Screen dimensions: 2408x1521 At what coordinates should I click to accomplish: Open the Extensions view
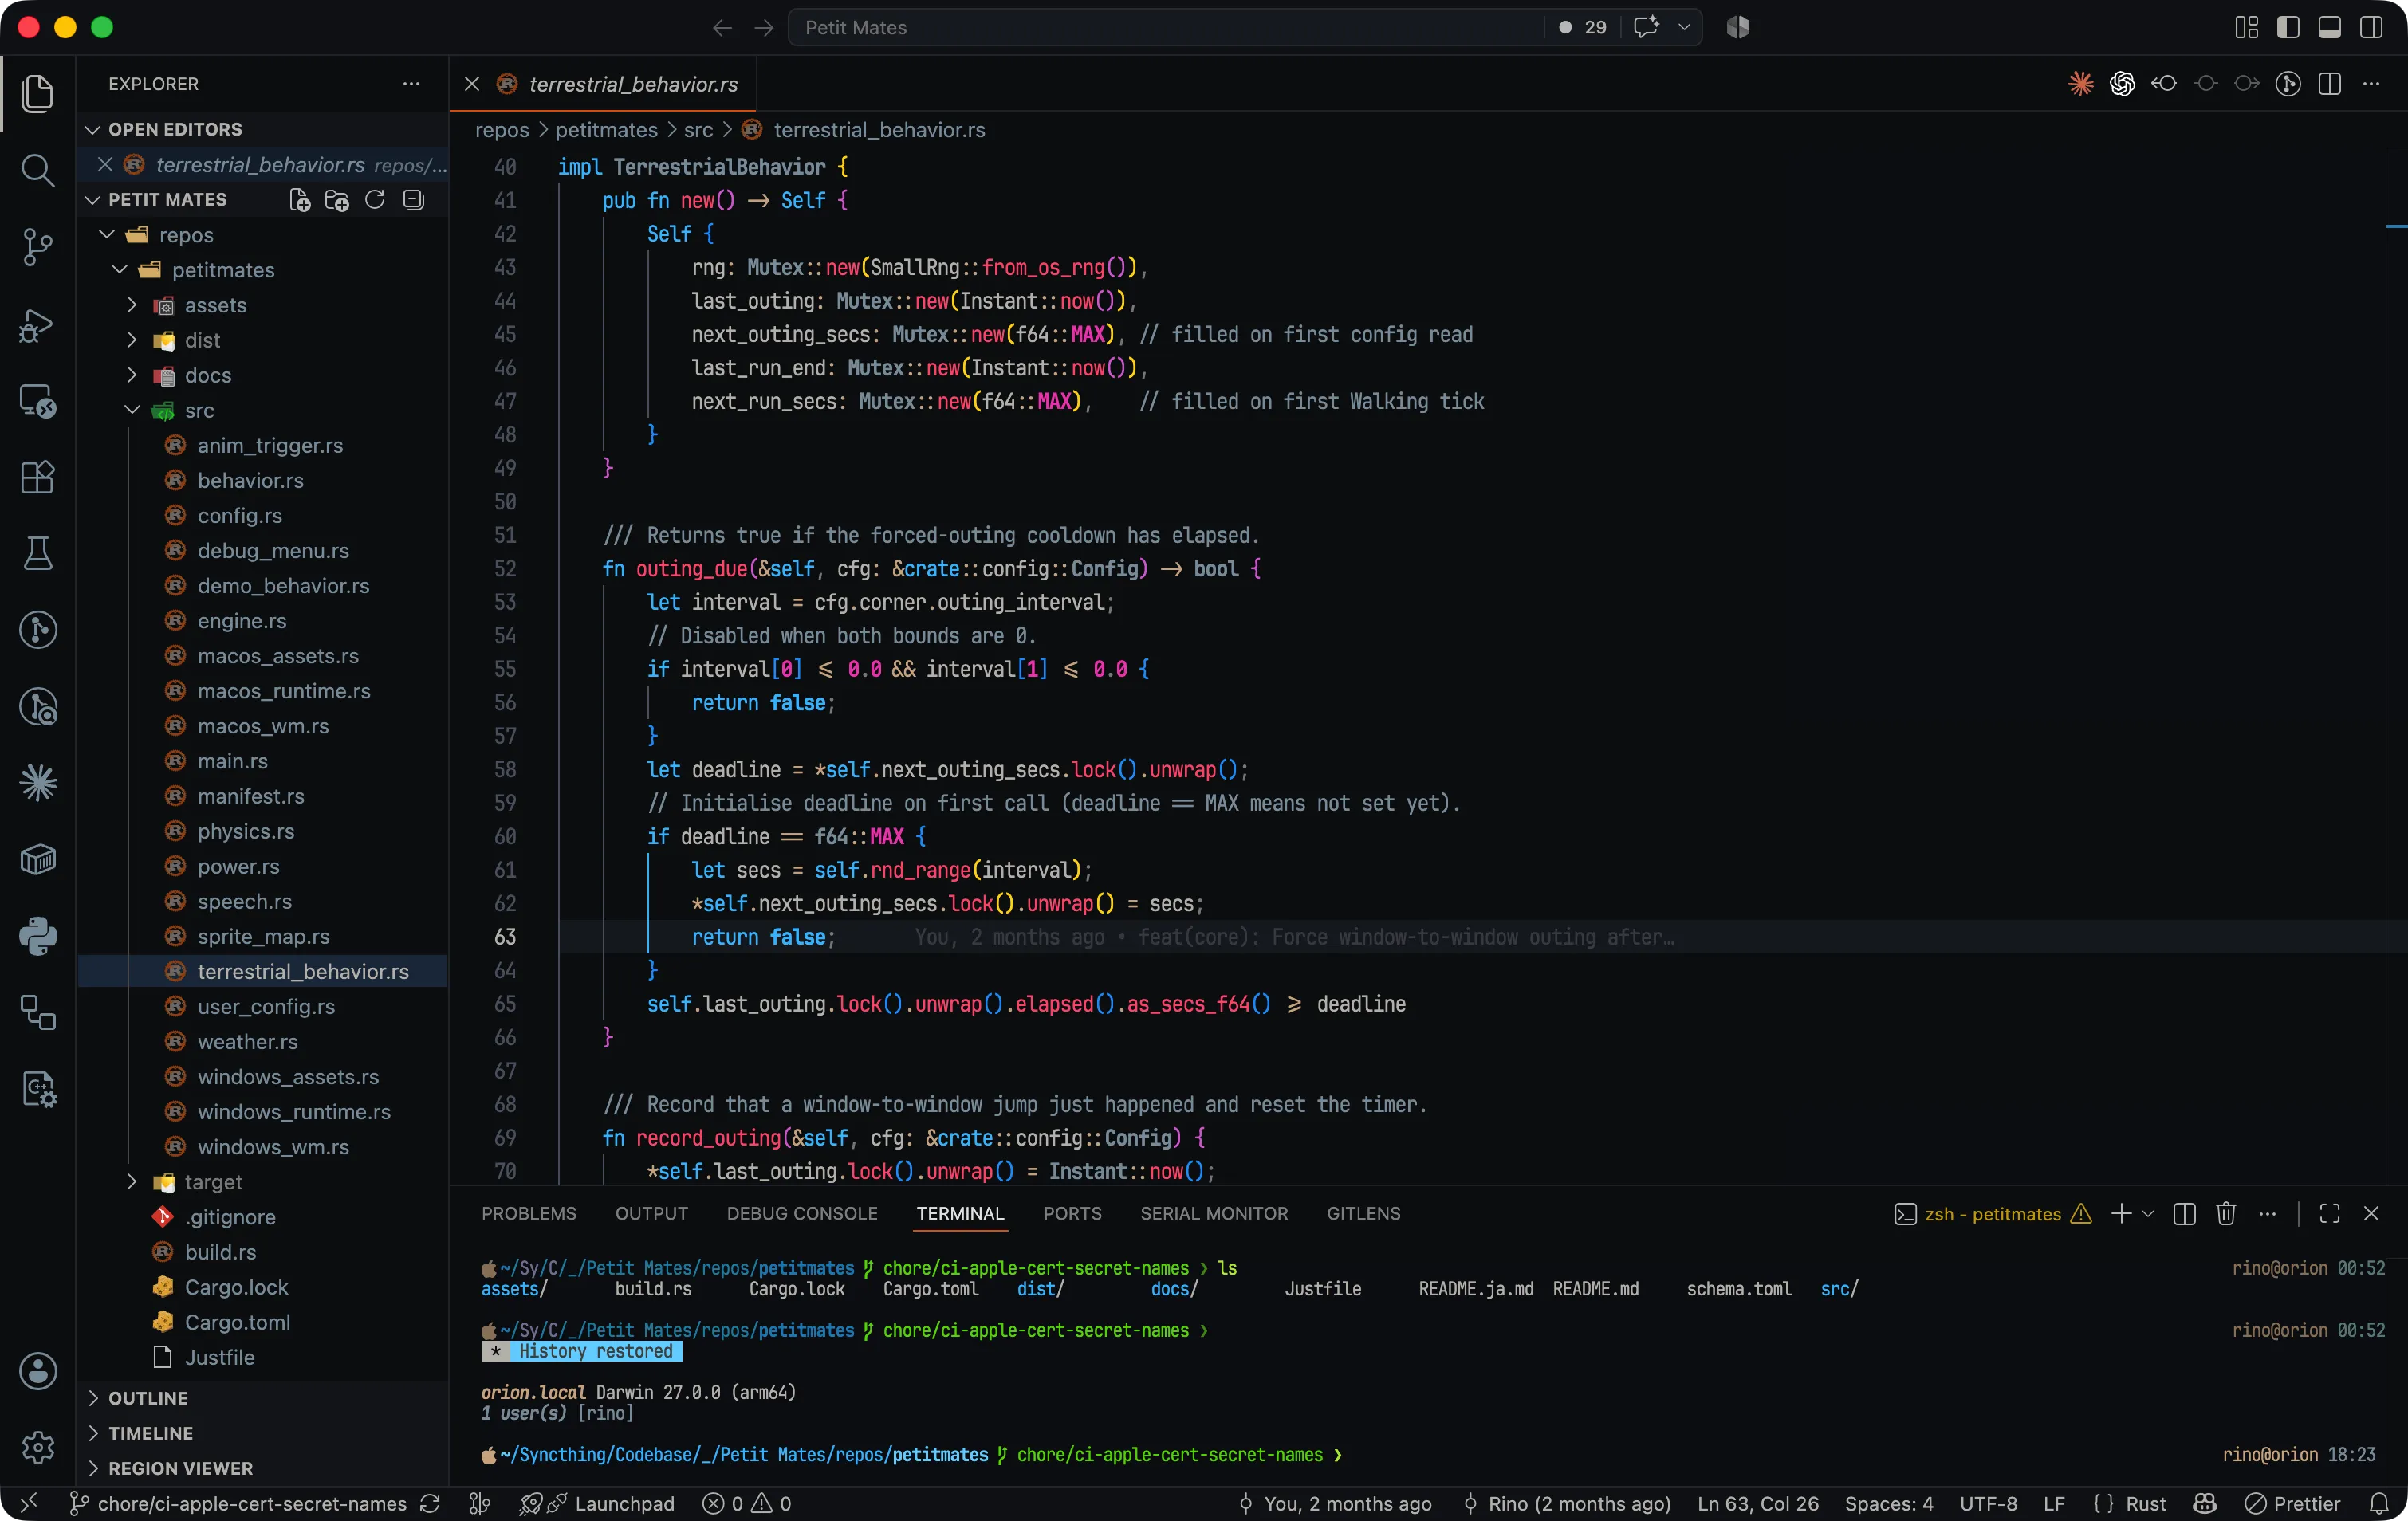[37, 477]
